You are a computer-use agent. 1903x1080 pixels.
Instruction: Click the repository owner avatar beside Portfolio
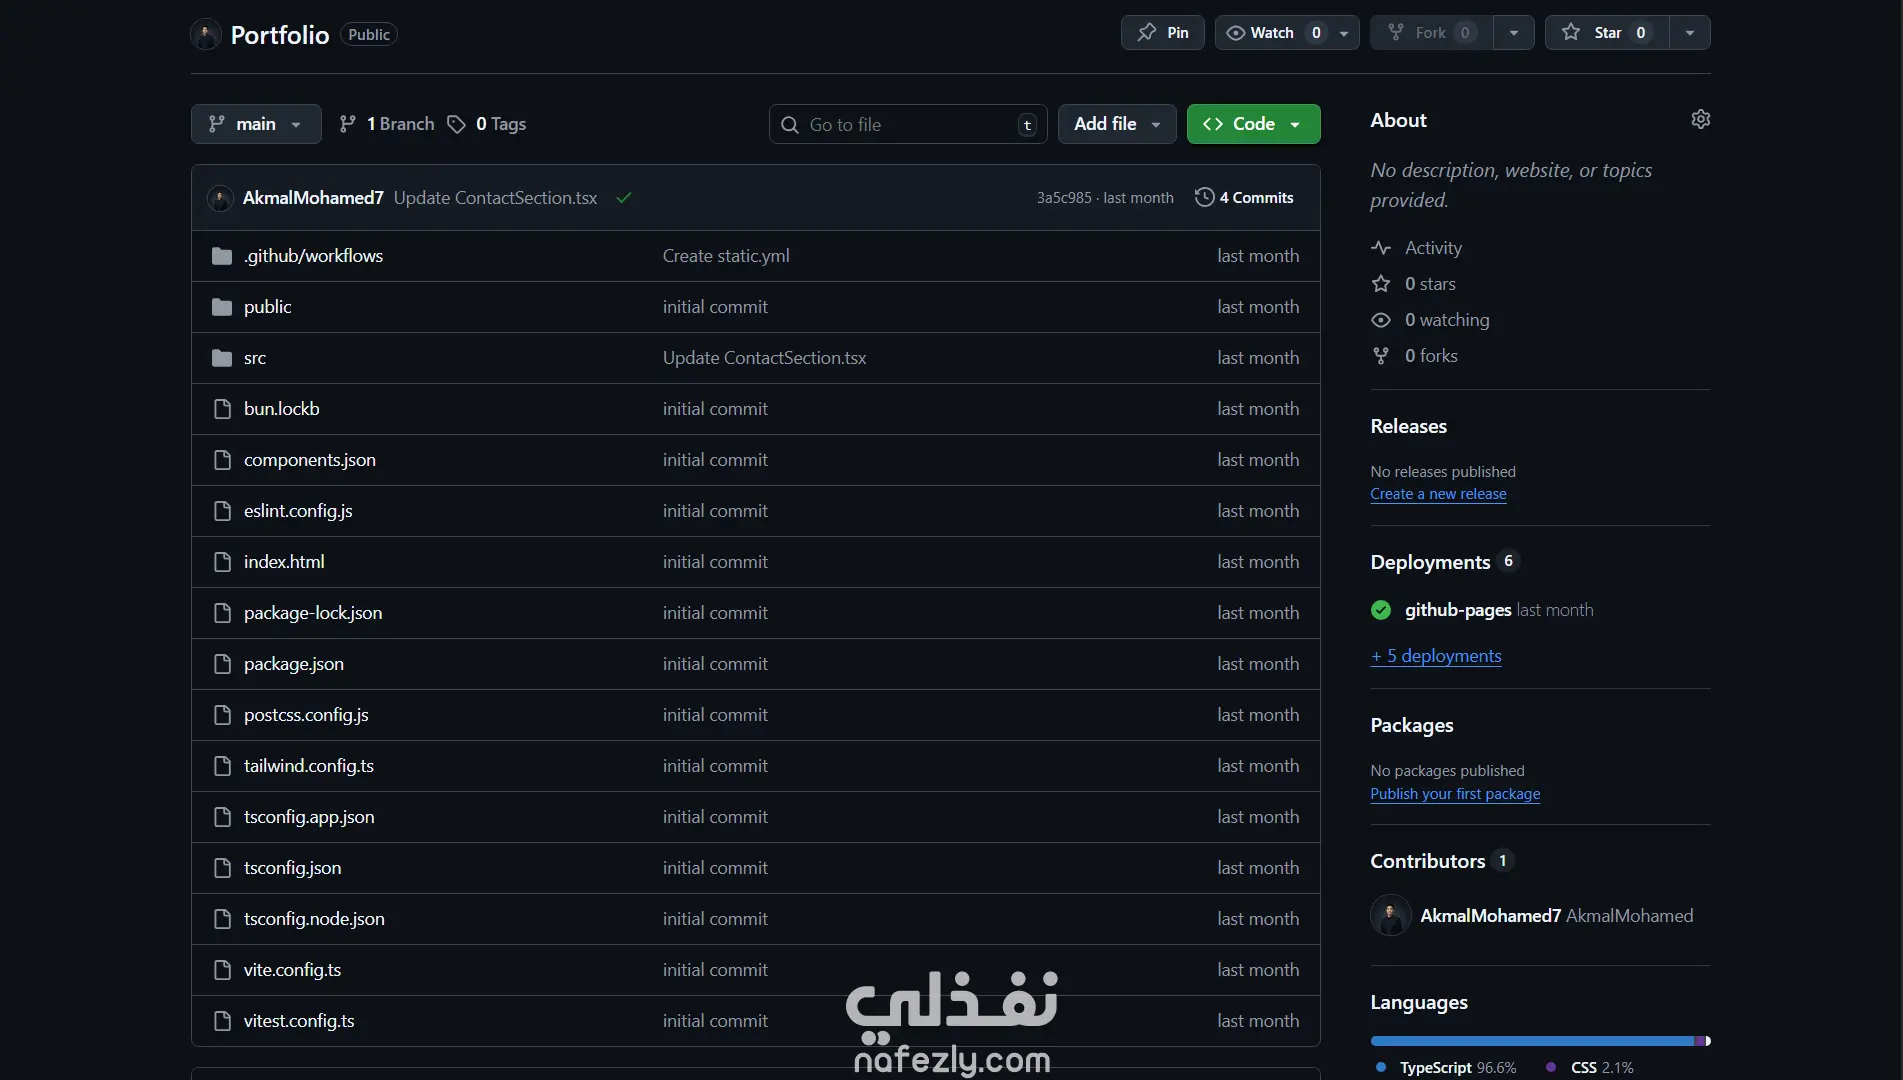[x=206, y=35]
